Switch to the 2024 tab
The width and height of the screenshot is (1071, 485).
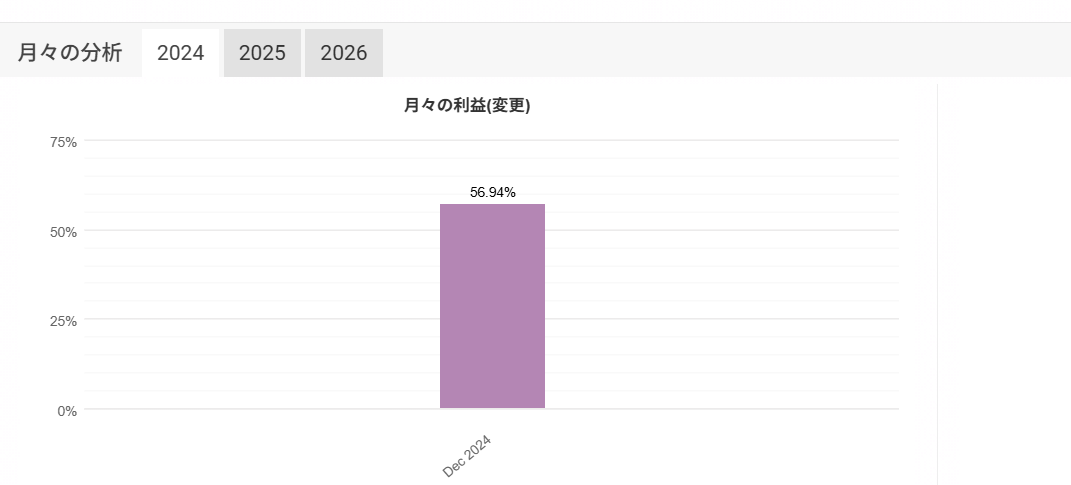[x=181, y=53]
